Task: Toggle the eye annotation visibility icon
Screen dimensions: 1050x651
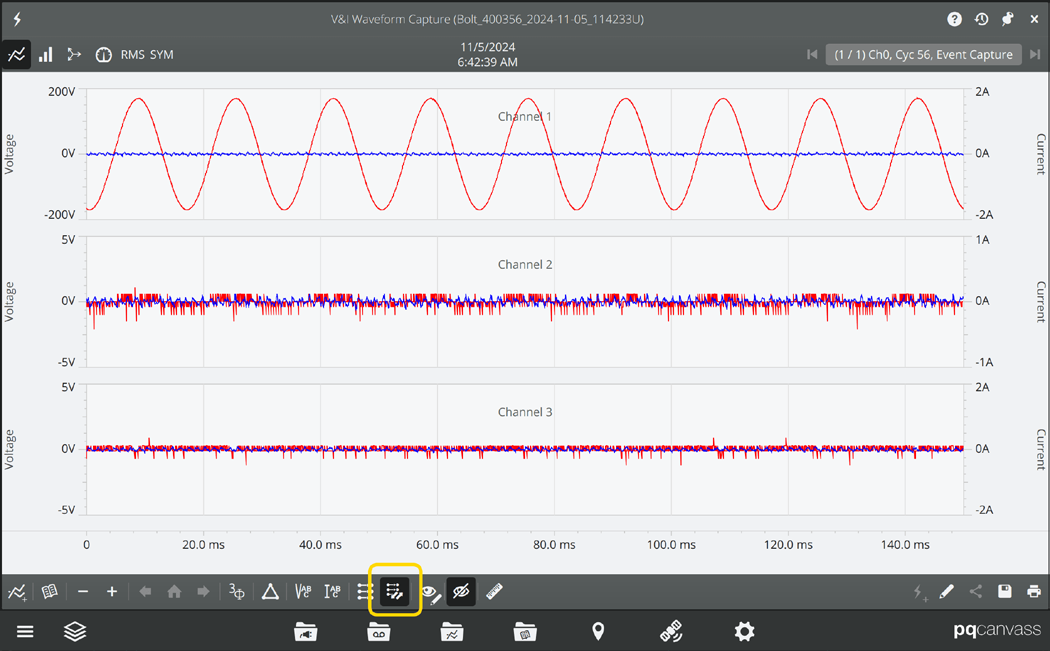Action: click(429, 591)
